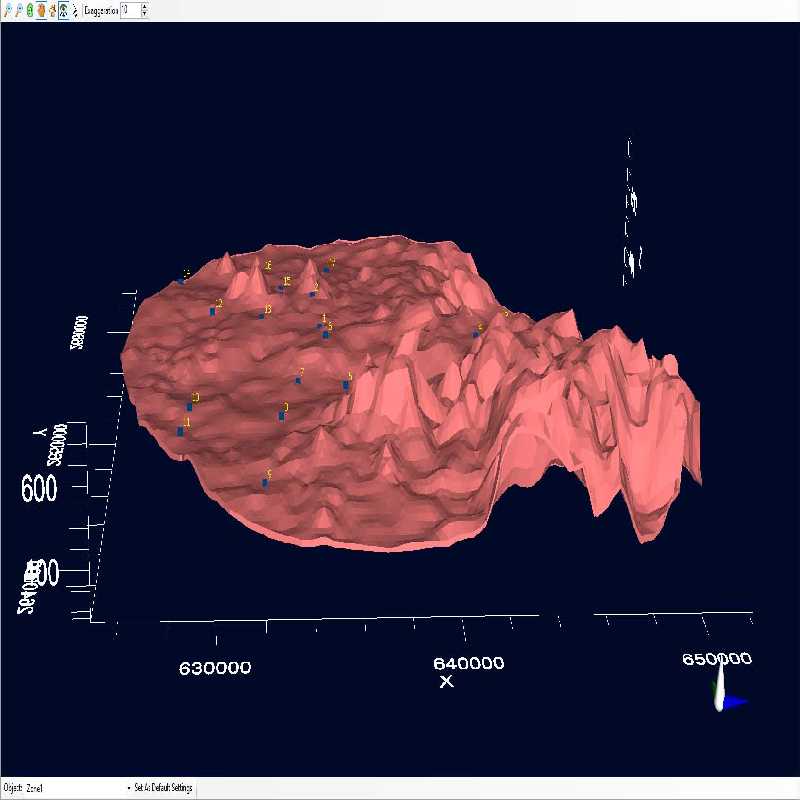Screen dimensions: 800x800
Task: Select the walking figure navigation icon
Action: tap(52, 10)
